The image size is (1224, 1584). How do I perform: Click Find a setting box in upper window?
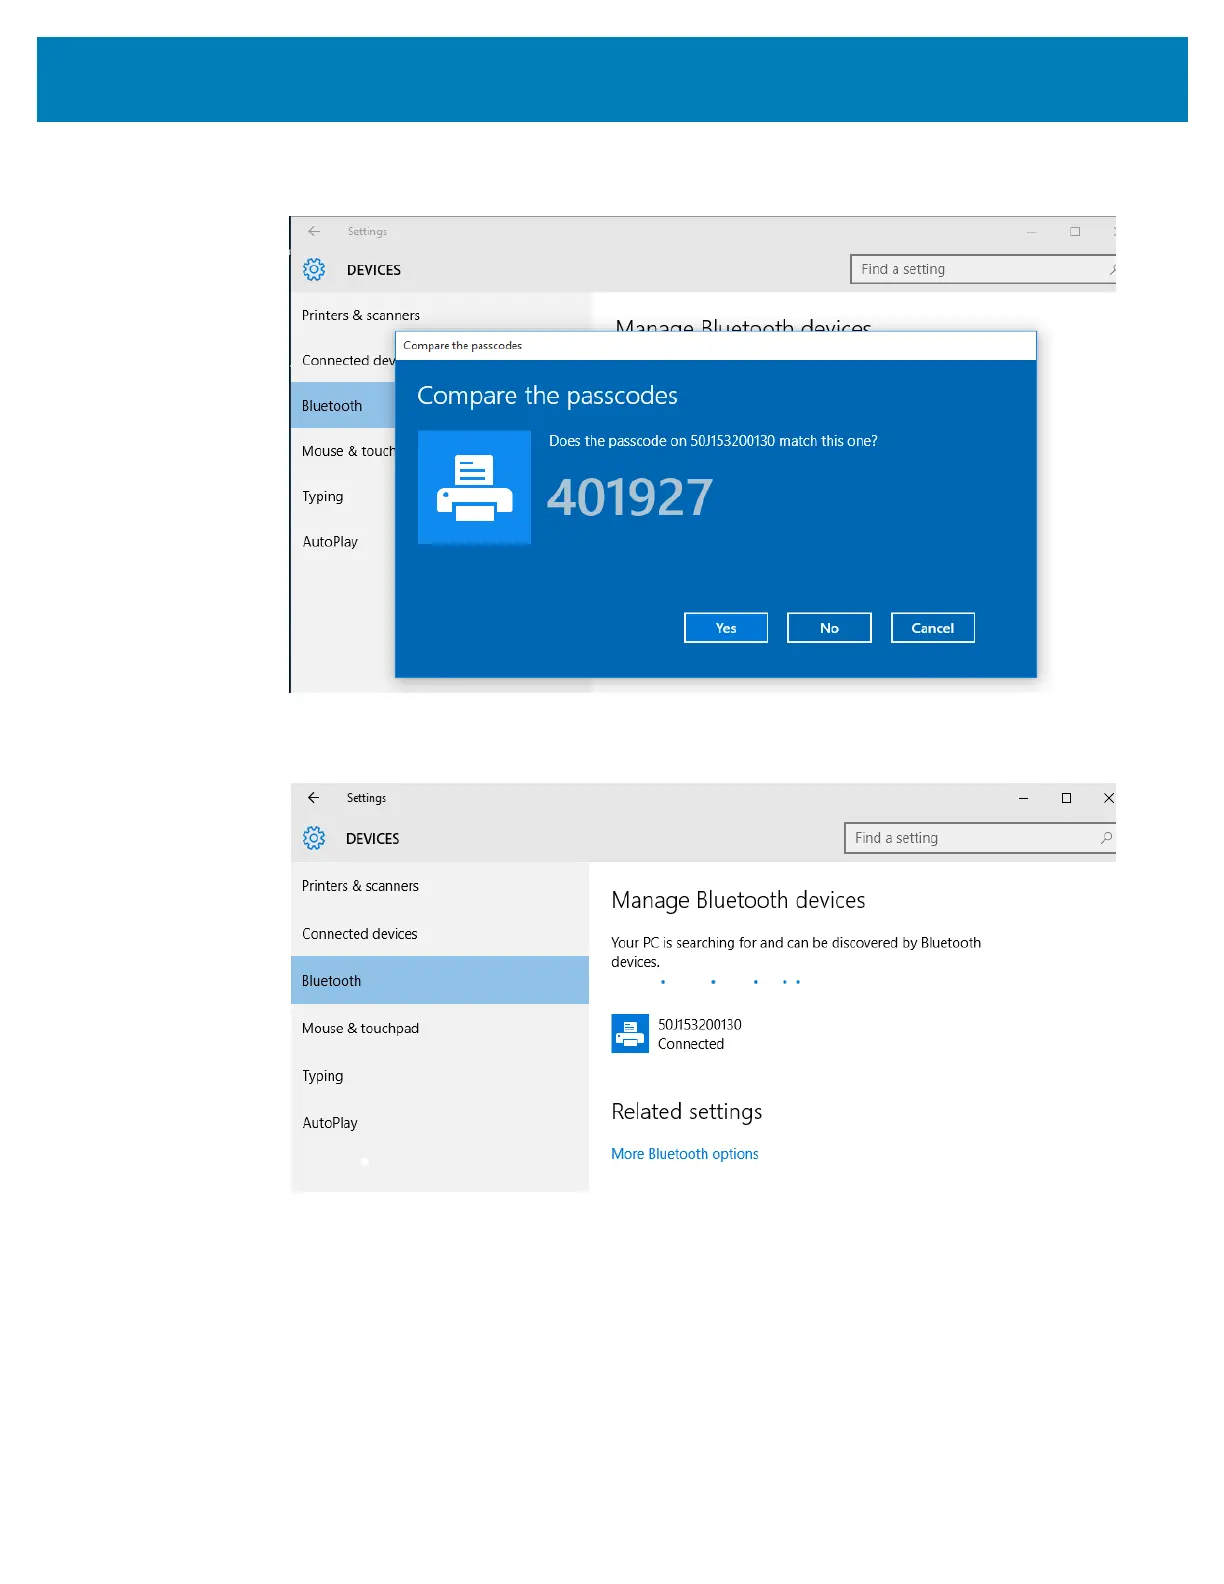point(983,269)
